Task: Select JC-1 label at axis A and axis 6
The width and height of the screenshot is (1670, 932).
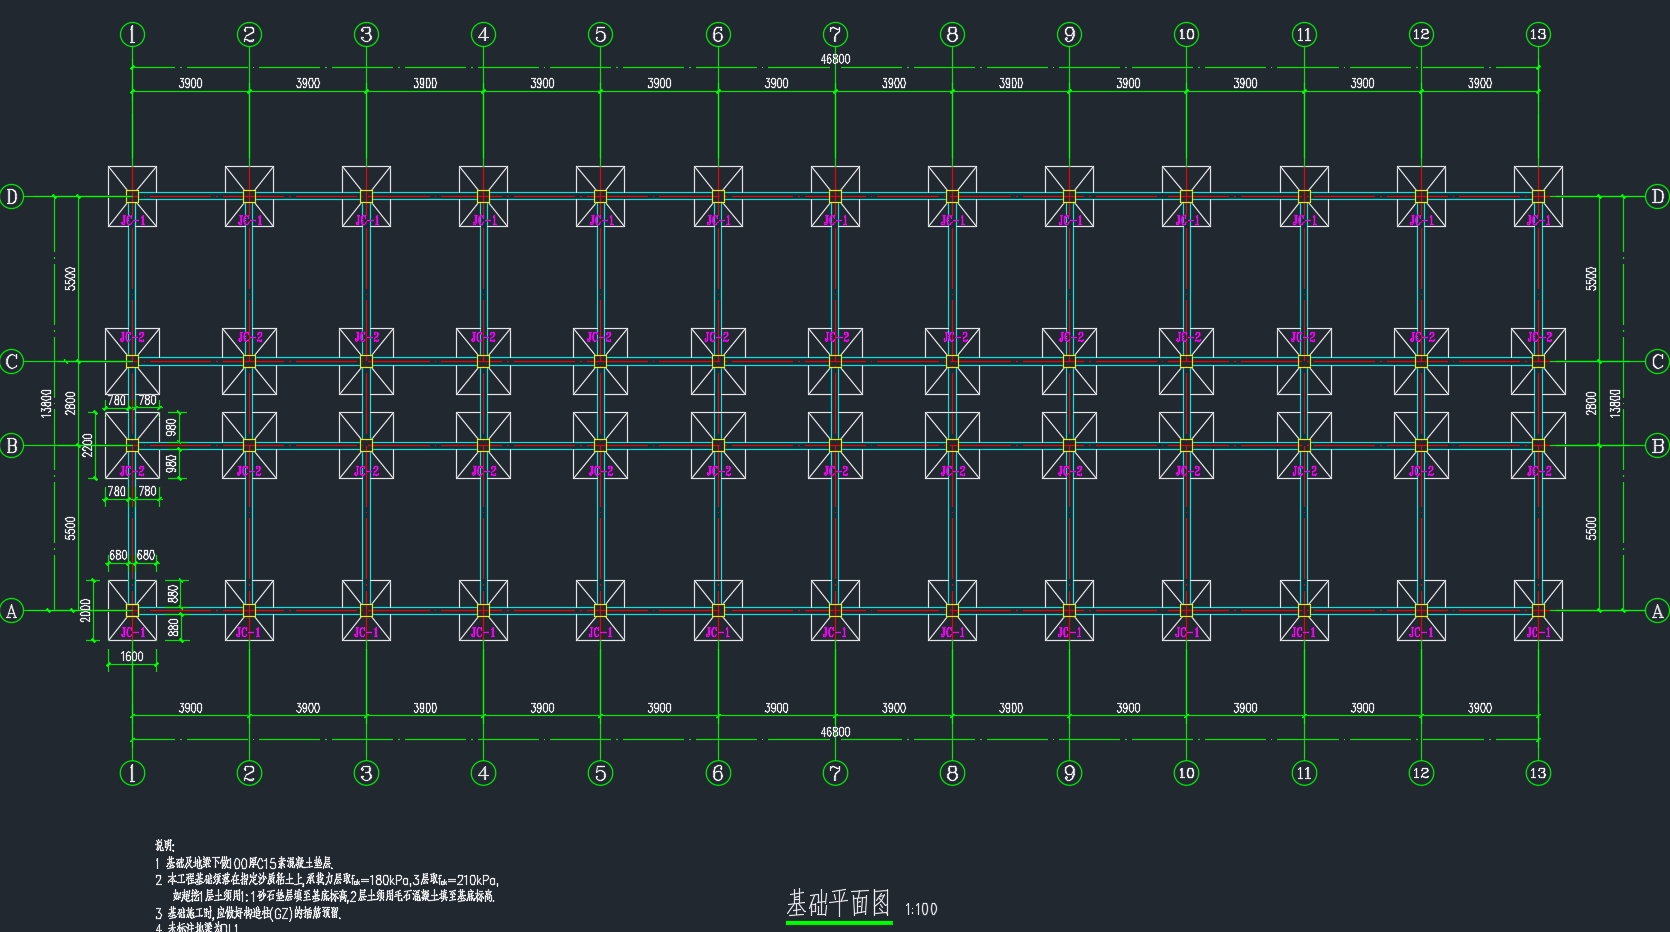Action: tap(718, 632)
